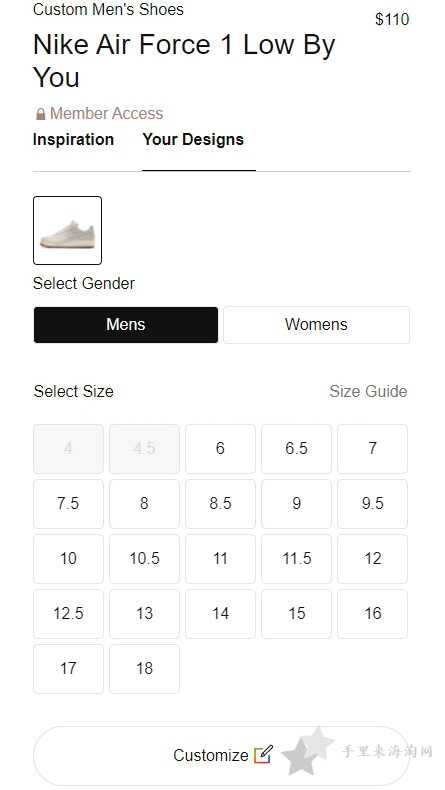Choose size 14
Screen dimensions: 445x790
click(220, 613)
